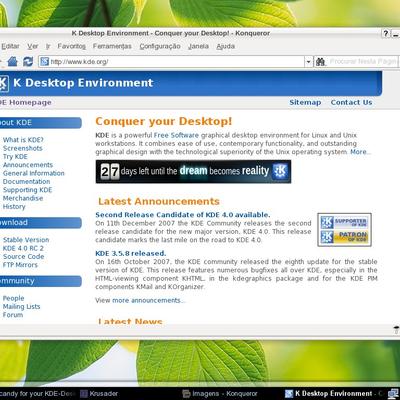
Task: Open the KDE 4.0 RC 2 link
Action: coord(23,248)
